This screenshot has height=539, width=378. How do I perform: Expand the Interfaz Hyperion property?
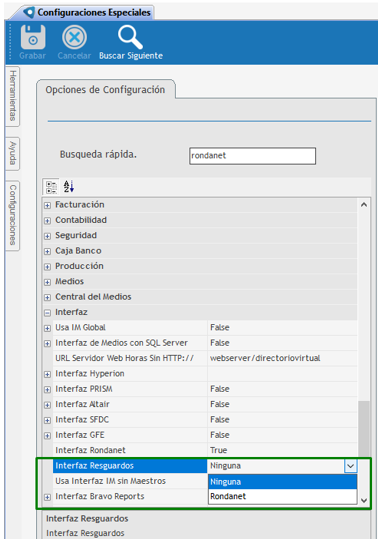click(47, 374)
